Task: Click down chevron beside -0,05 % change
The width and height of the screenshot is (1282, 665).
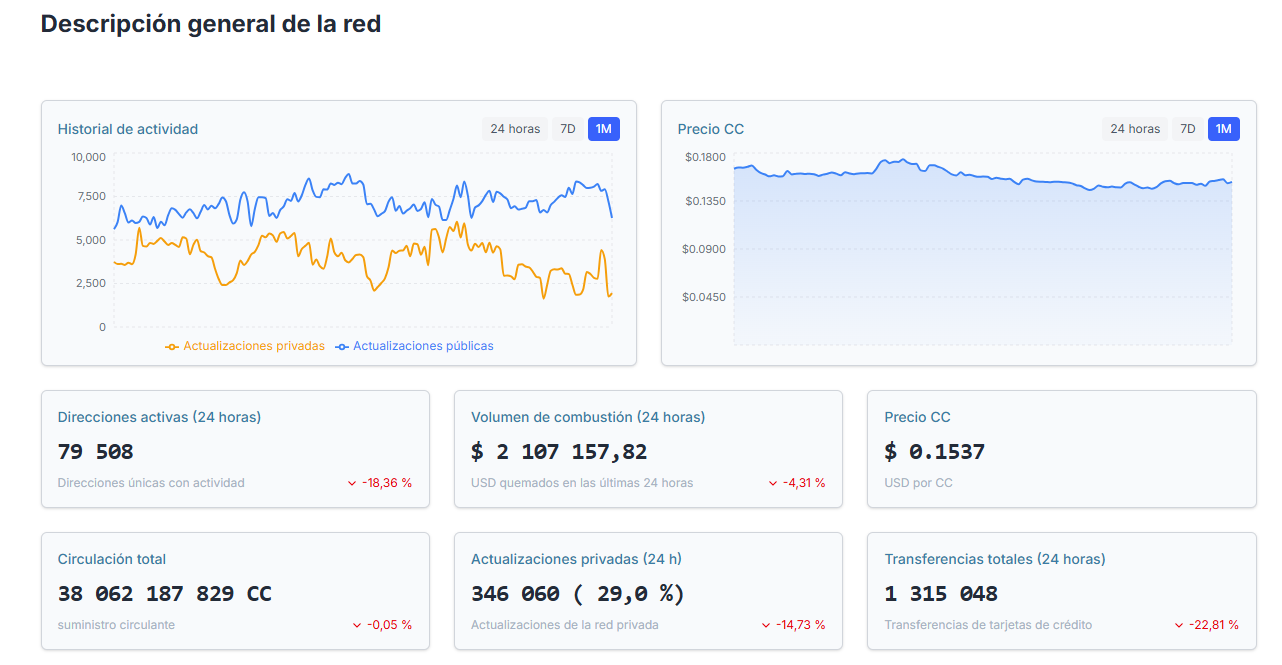Action: pyautogui.click(x=357, y=625)
